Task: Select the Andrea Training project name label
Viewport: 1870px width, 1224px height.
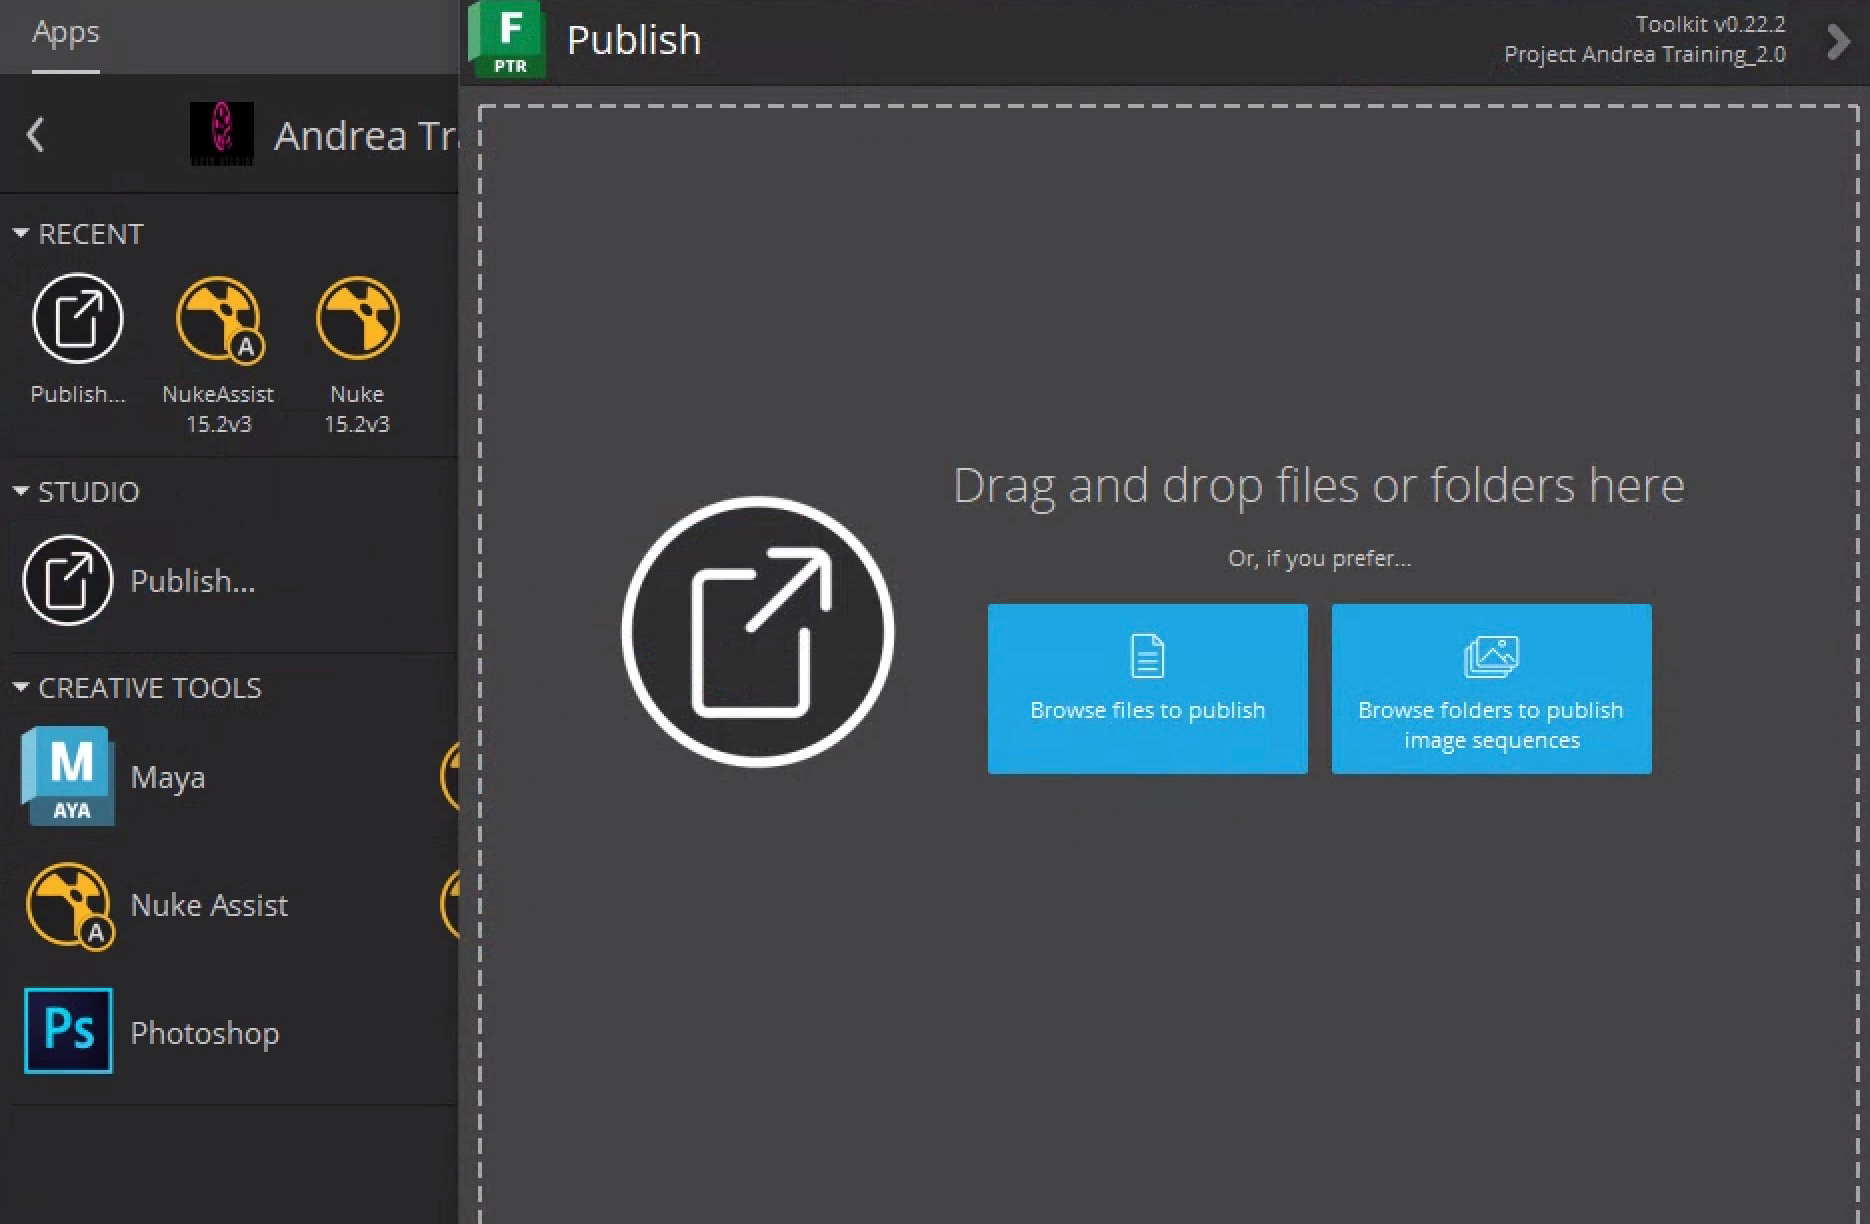Action: [x=365, y=136]
